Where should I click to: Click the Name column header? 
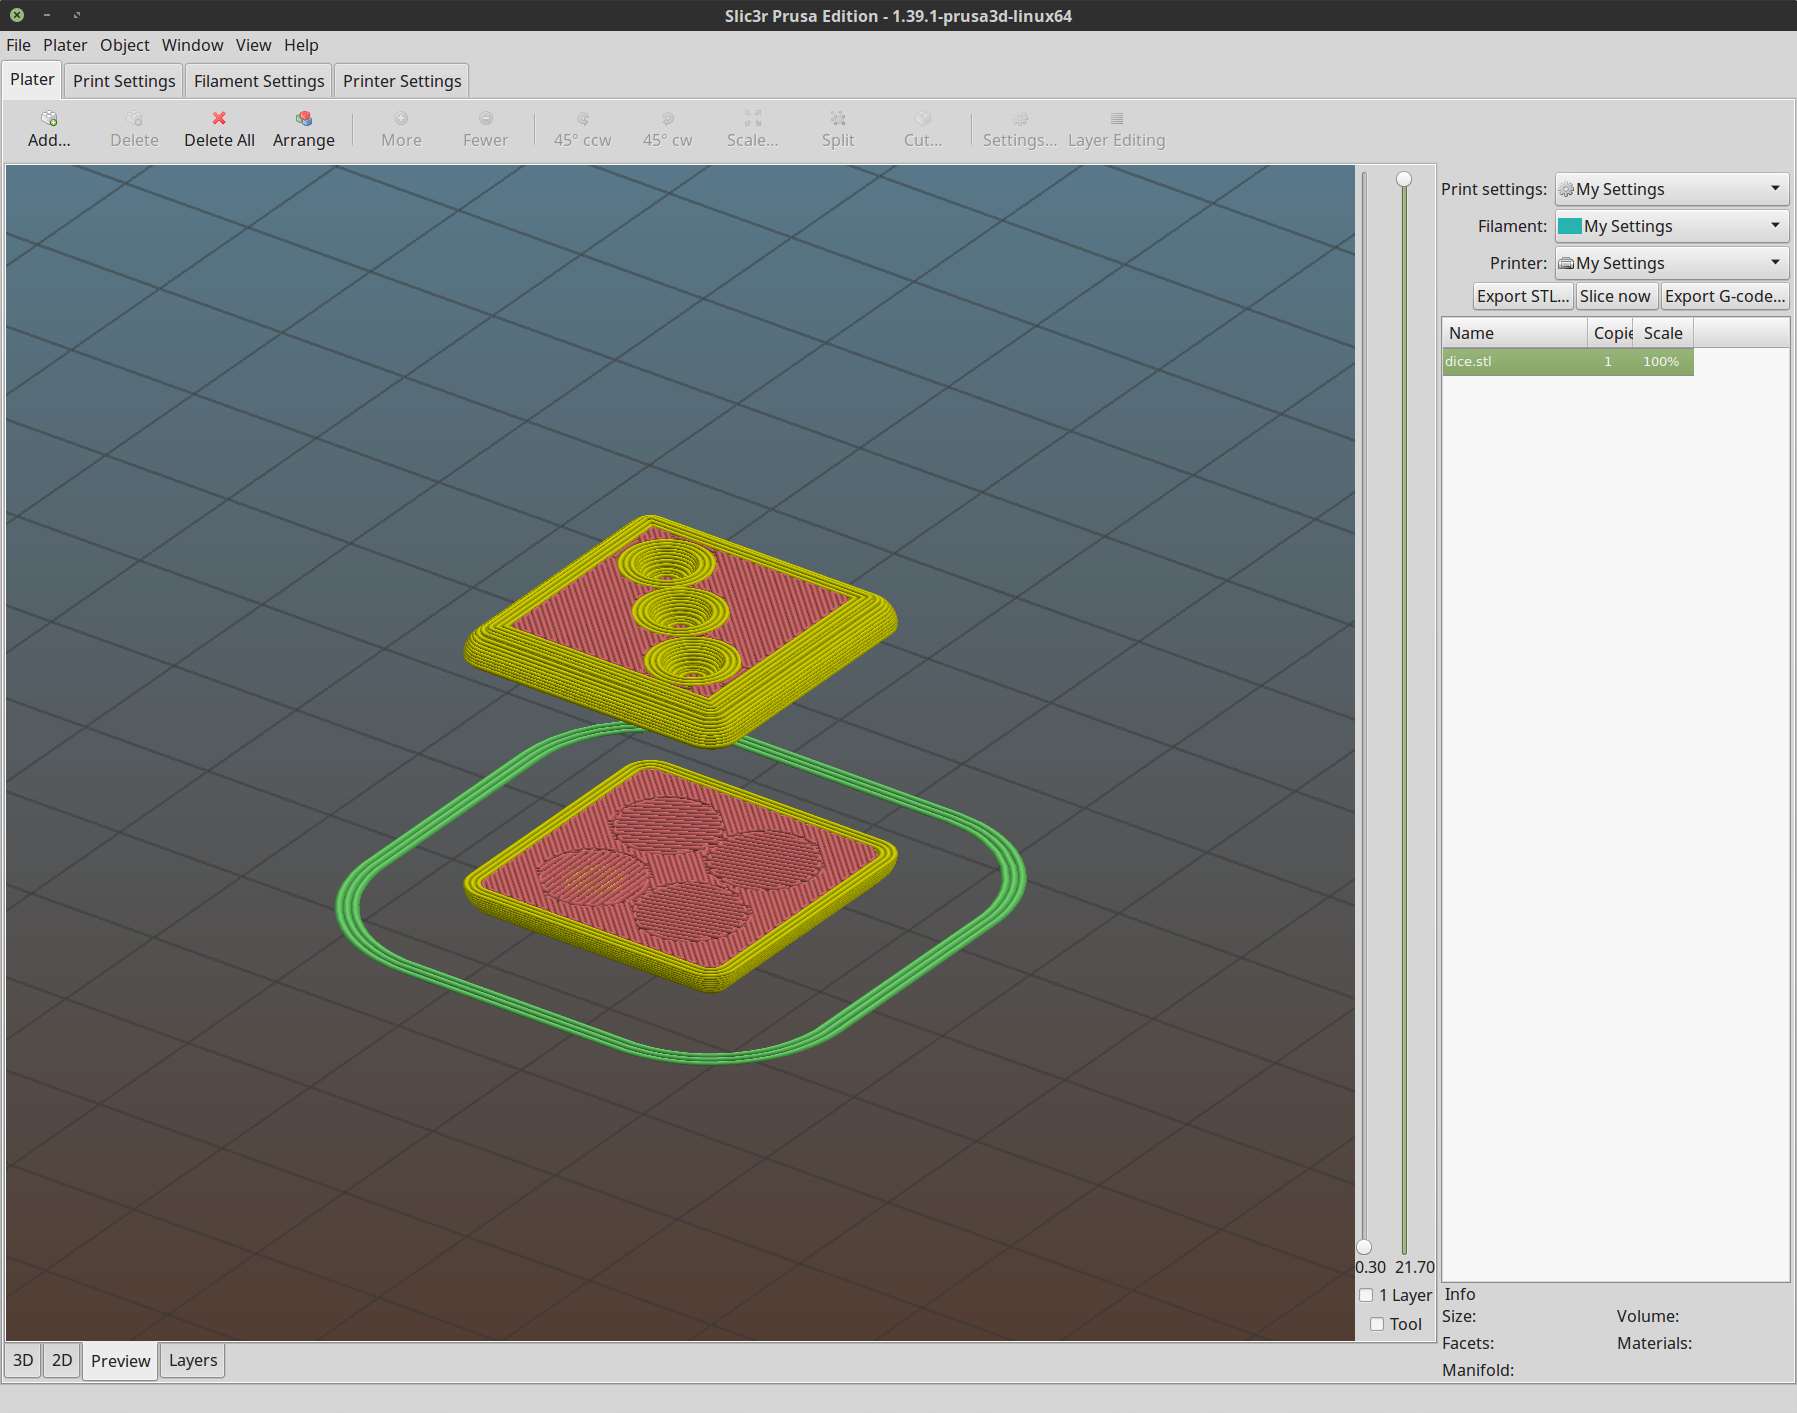point(1514,333)
